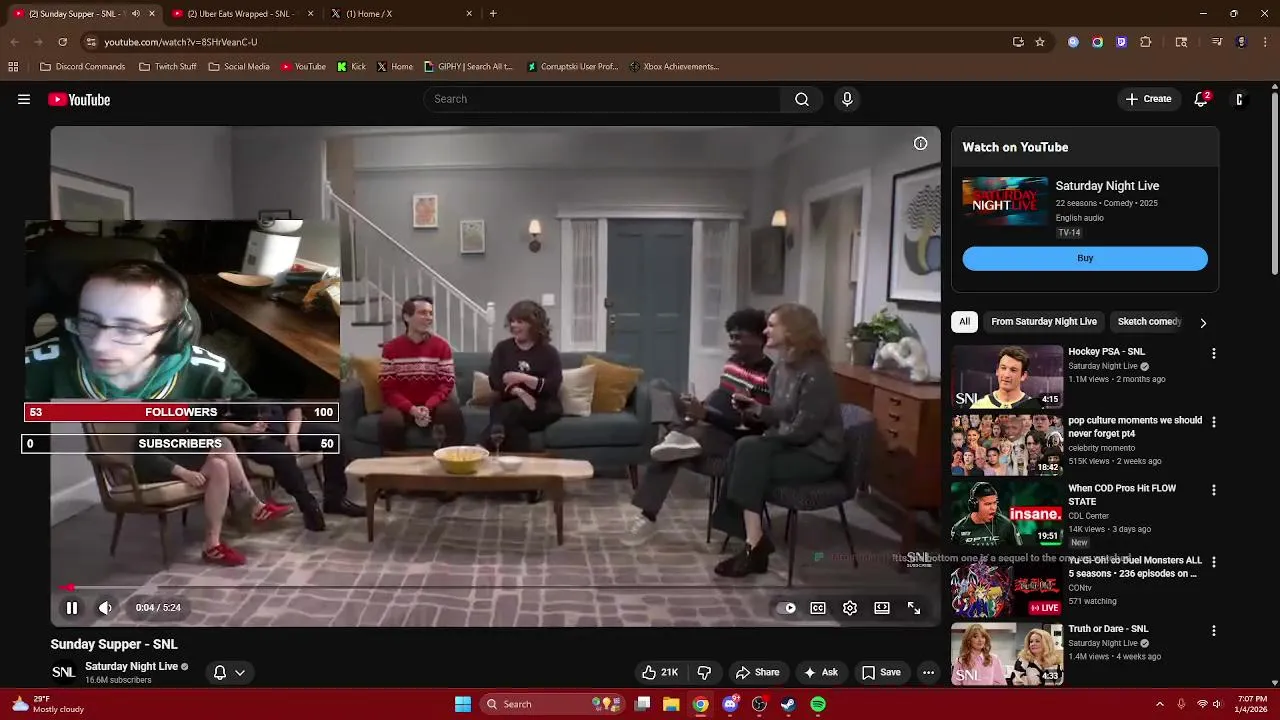Viewport: 1280px width, 720px height.
Task: Switch to theater mode
Action: click(882, 608)
